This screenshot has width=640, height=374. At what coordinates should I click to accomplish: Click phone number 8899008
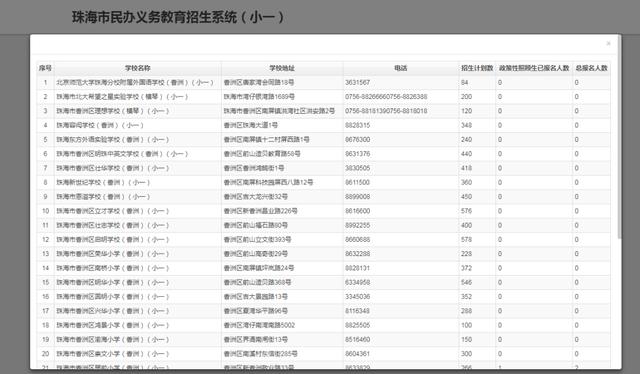(x=358, y=197)
